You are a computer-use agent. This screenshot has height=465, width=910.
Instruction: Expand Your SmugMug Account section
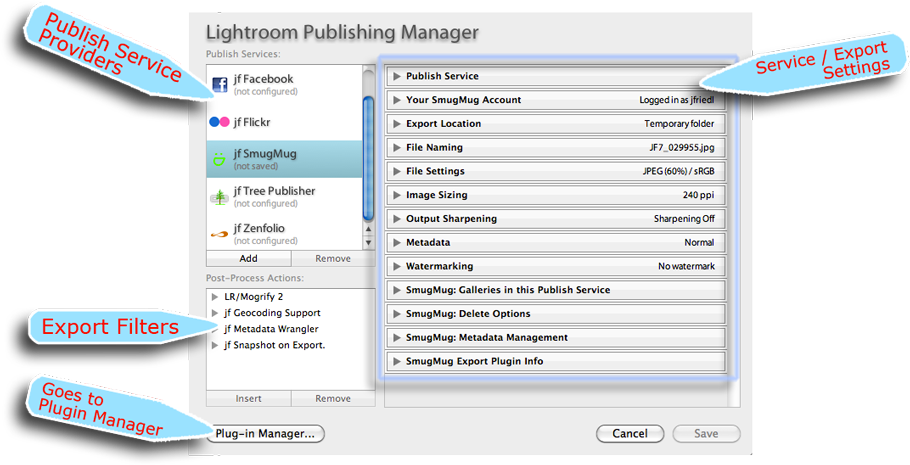click(x=397, y=100)
